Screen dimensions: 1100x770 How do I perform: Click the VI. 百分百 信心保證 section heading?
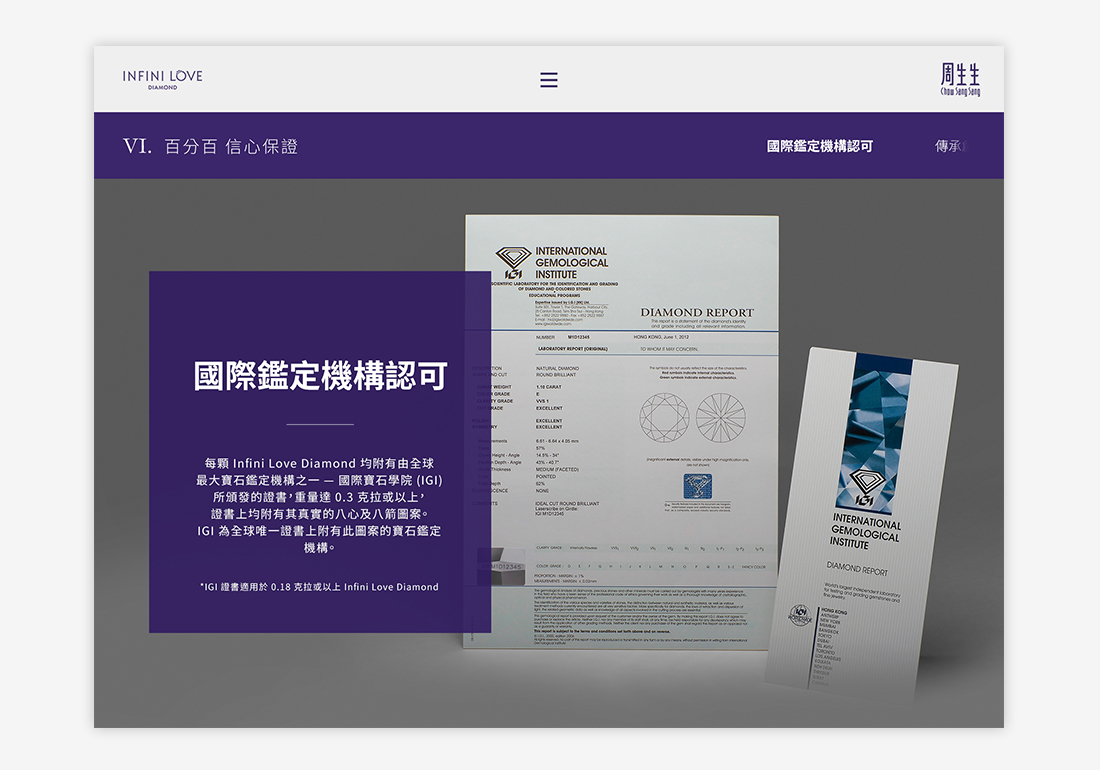point(210,146)
